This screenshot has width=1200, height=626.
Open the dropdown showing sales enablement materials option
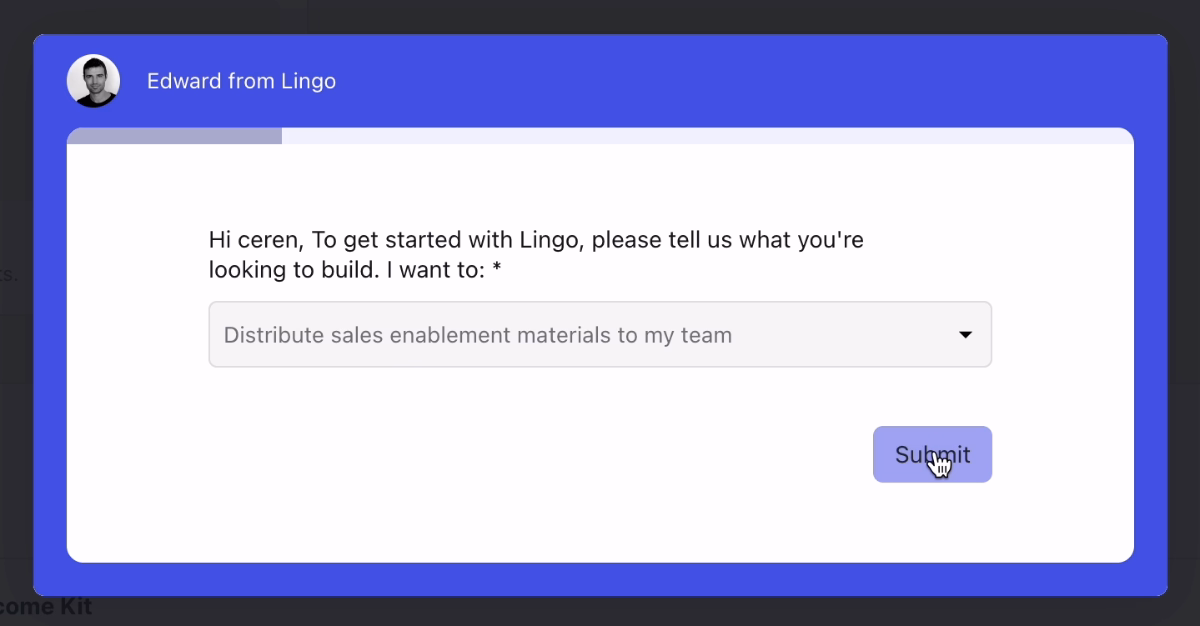coord(600,334)
